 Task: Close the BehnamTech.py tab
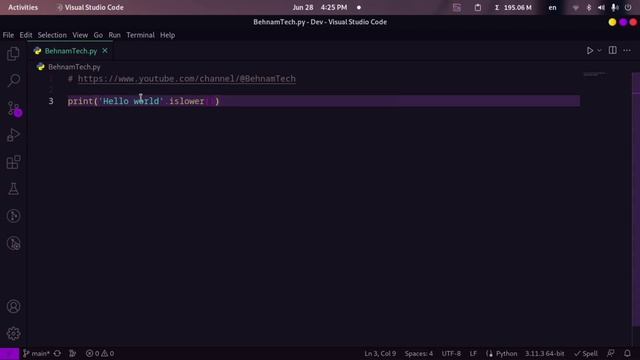pos(105,51)
